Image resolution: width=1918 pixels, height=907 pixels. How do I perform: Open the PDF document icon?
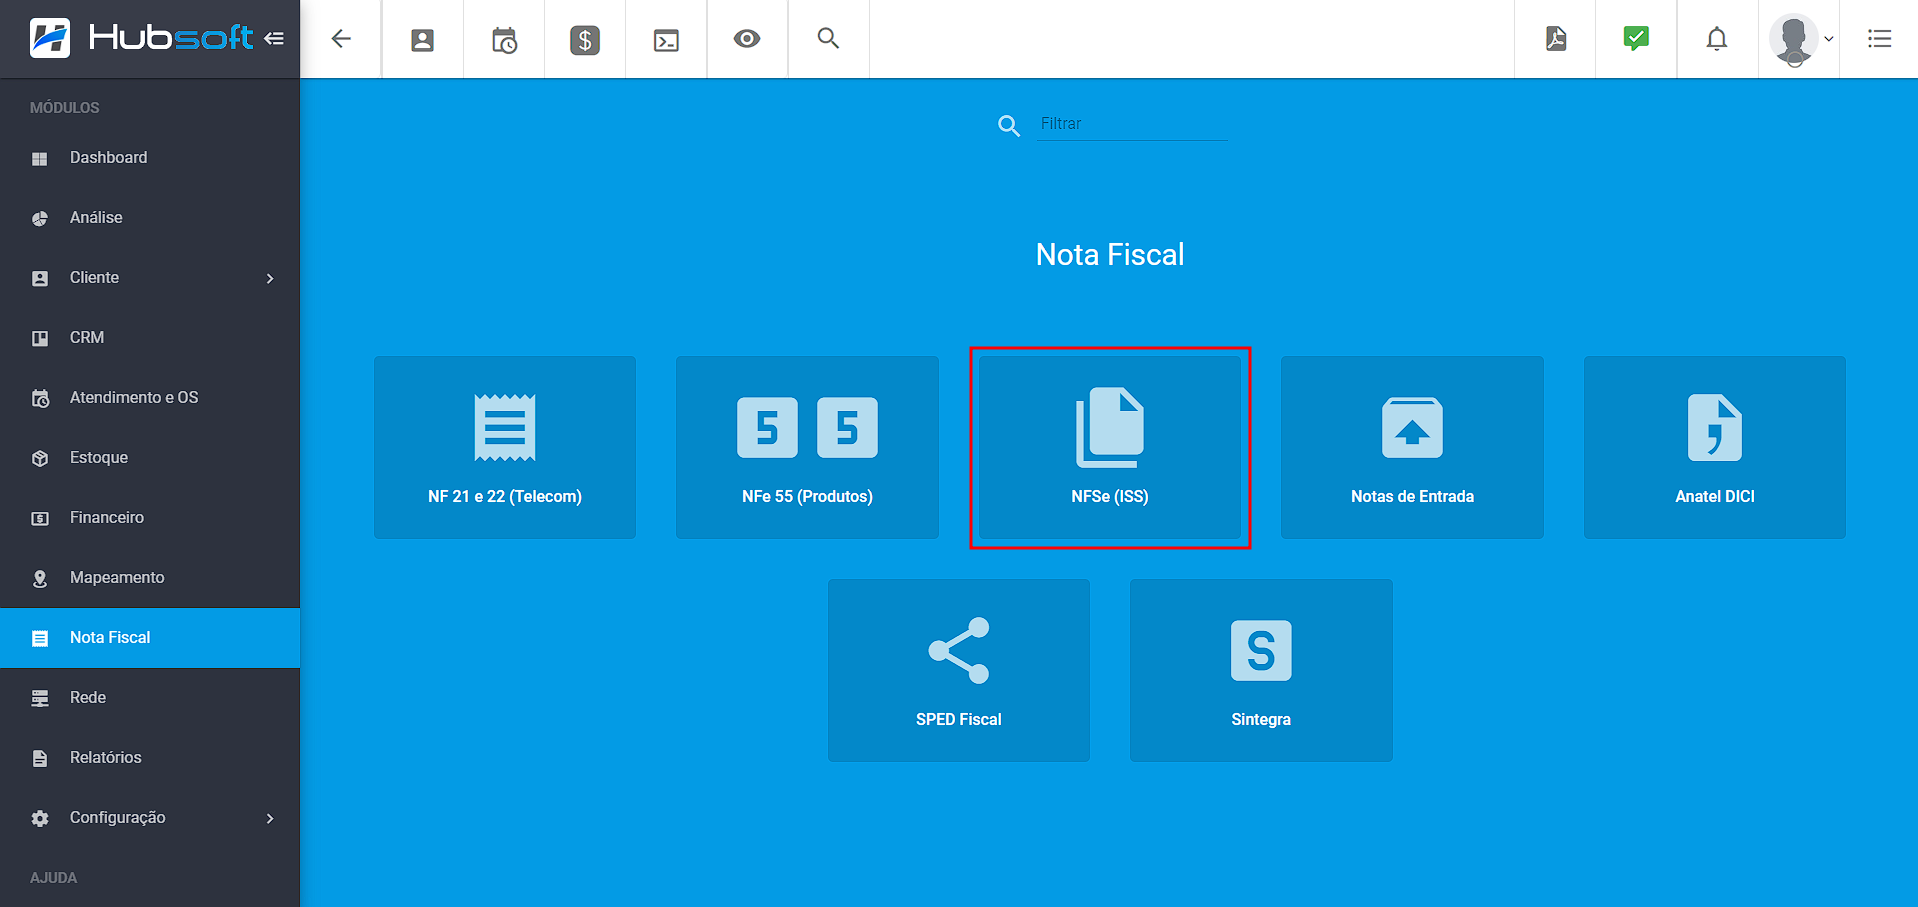(x=1556, y=39)
